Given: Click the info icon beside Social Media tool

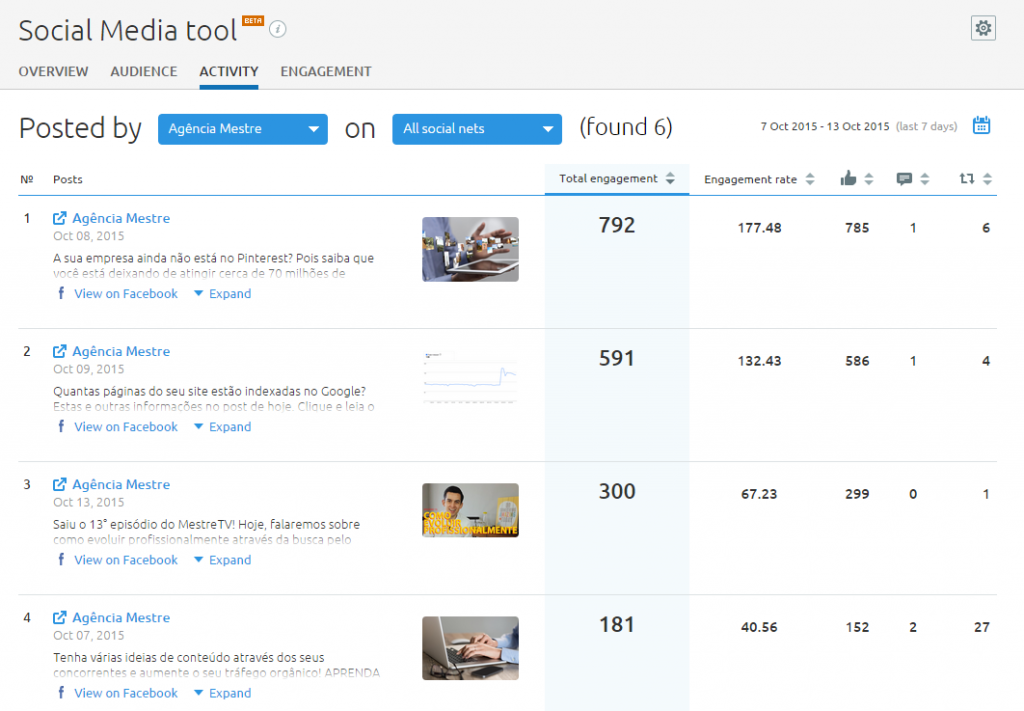Looking at the screenshot, I should point(278,30).
